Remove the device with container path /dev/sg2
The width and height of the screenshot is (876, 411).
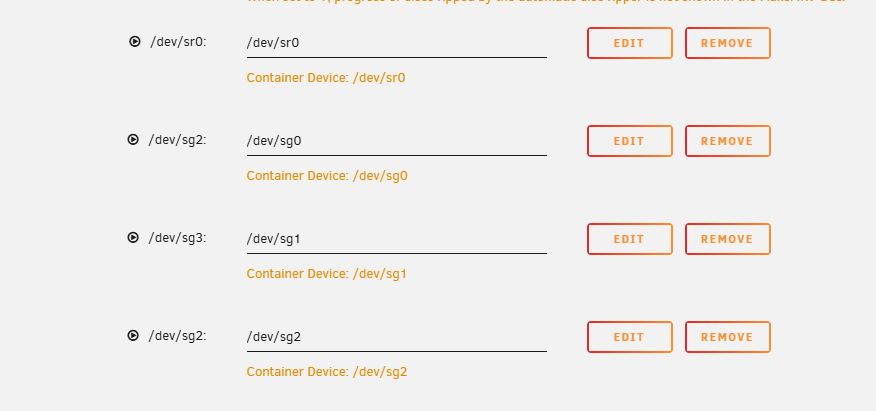[x=728, y=337]
